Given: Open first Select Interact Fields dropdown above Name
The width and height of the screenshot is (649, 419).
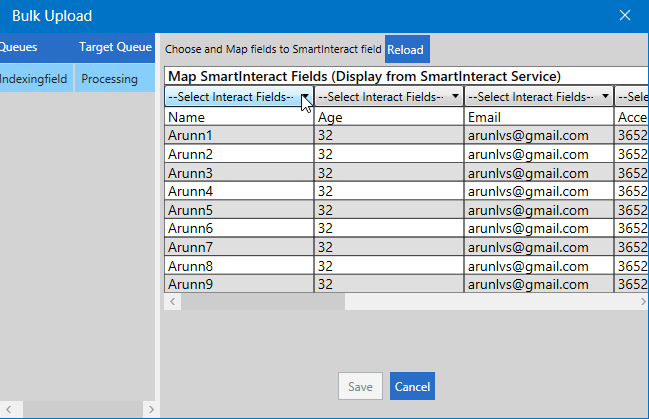Looking at the screenshot, I should [x=239, y=97].
